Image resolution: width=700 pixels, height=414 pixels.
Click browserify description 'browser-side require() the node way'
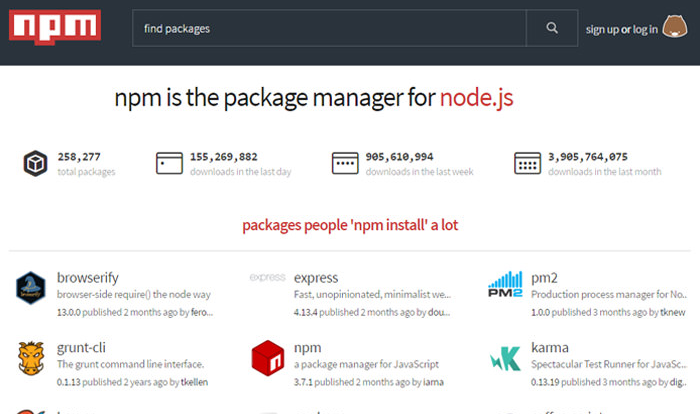(x=133, y=295)
